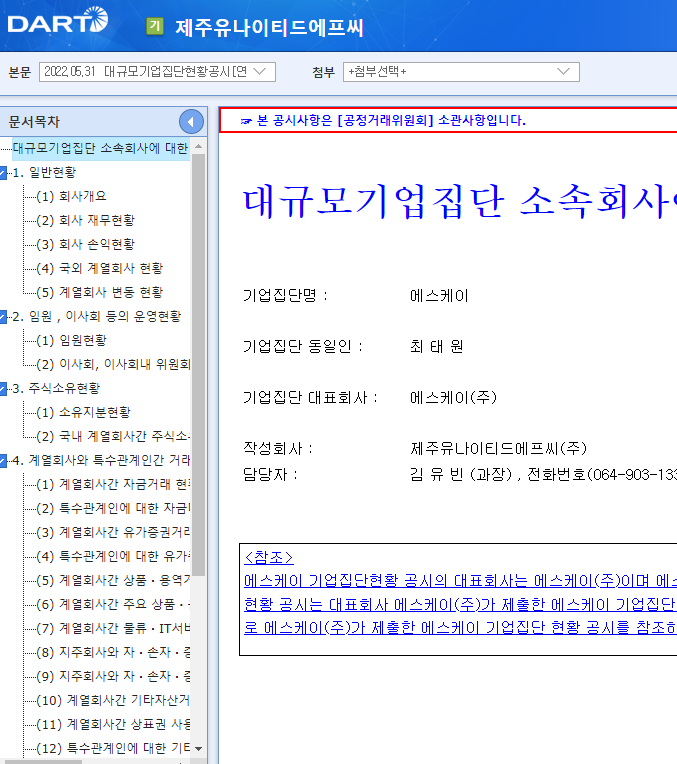
Task: Click link line starting 로 에스케이(주)가 제출한
Action: pos(460,628)
